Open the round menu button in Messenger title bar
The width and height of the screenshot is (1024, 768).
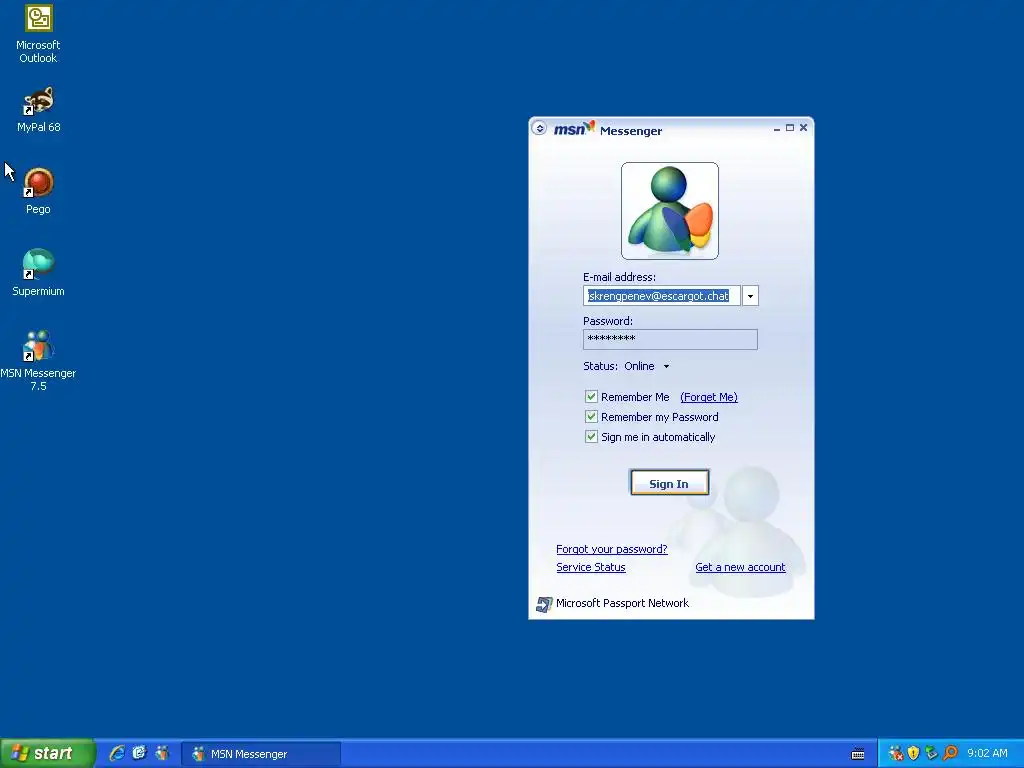[539, 128]
